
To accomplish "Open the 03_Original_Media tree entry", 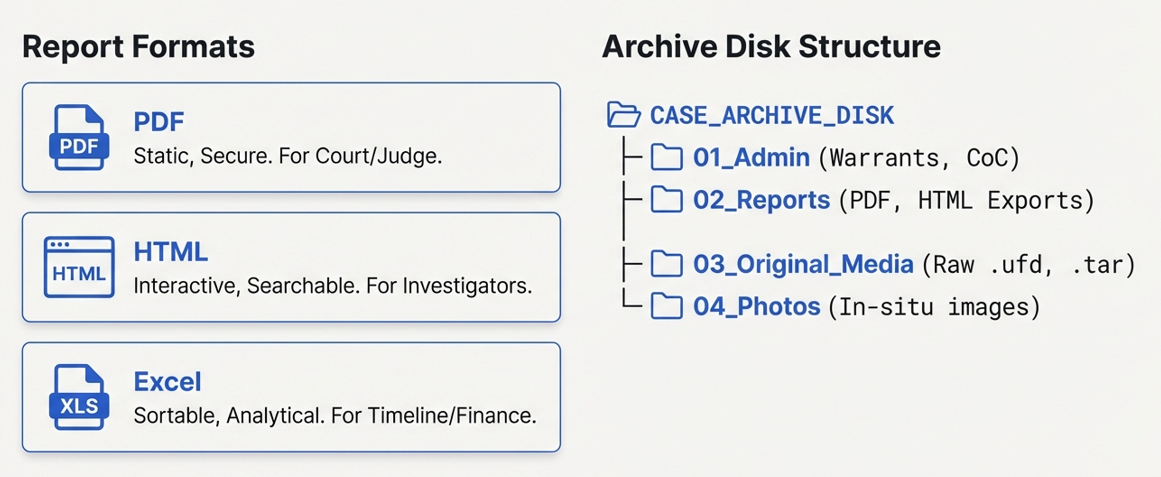I will (x=803, y=264).
